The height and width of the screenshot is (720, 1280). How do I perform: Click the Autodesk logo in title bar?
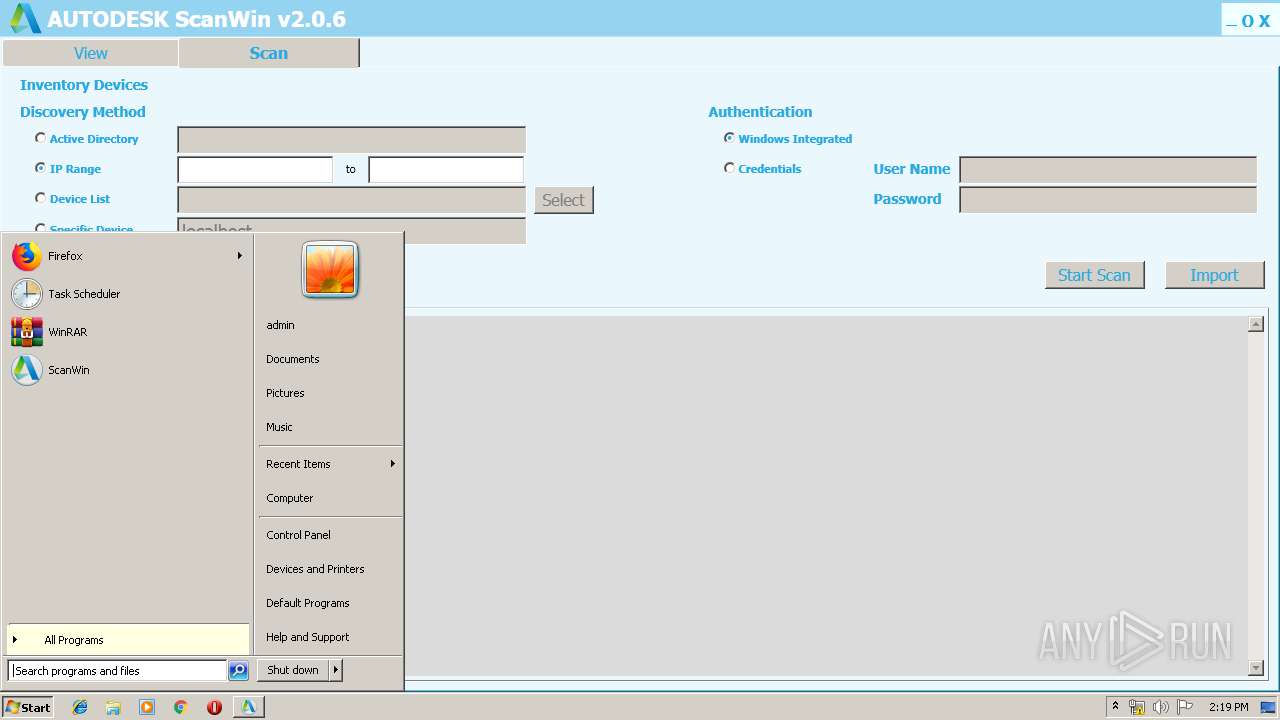[x=25, y=18]
